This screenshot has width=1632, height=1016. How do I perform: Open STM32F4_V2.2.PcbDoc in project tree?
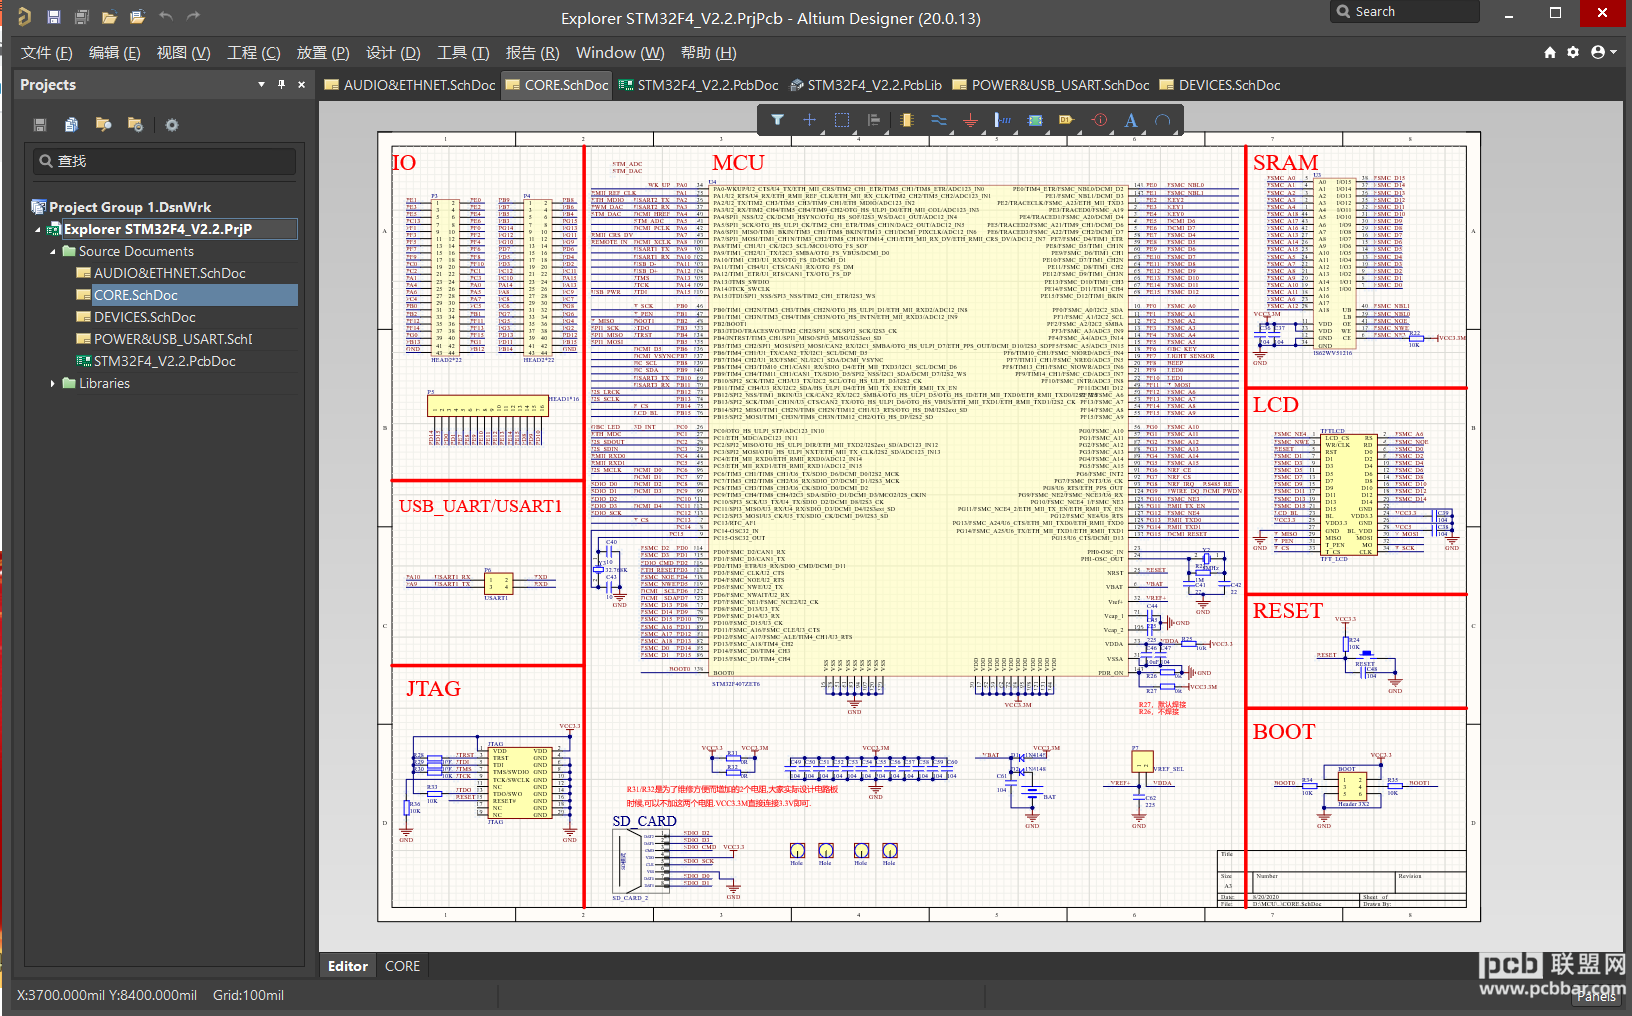coord(164,361)
